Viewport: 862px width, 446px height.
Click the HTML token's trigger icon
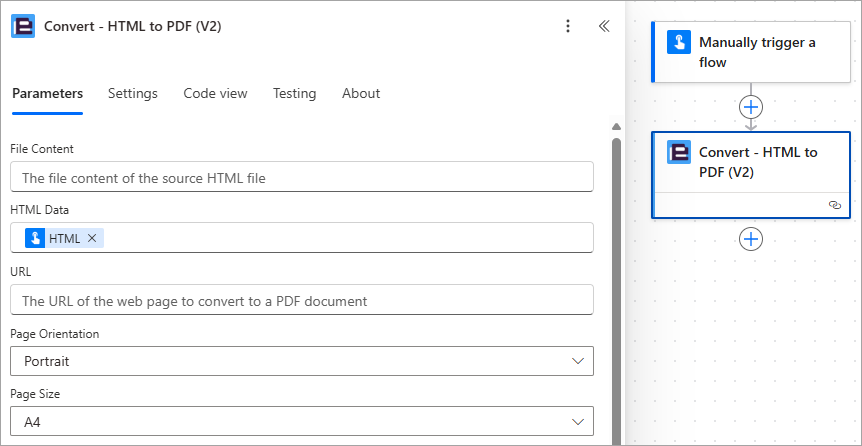(x=35, y=238)
